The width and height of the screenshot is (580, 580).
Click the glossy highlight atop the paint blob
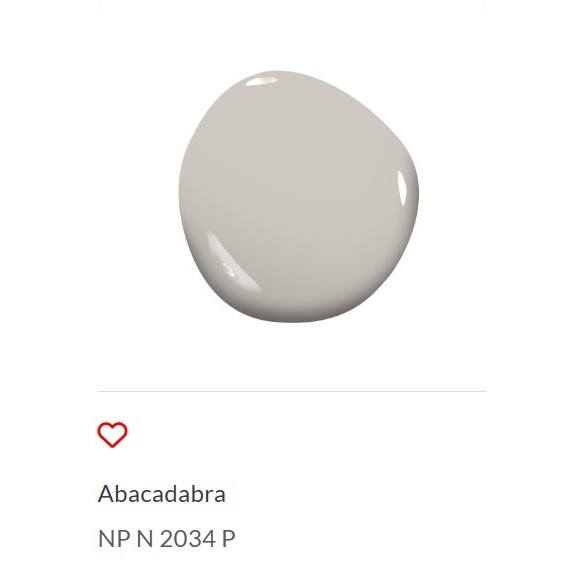[262, 81]
